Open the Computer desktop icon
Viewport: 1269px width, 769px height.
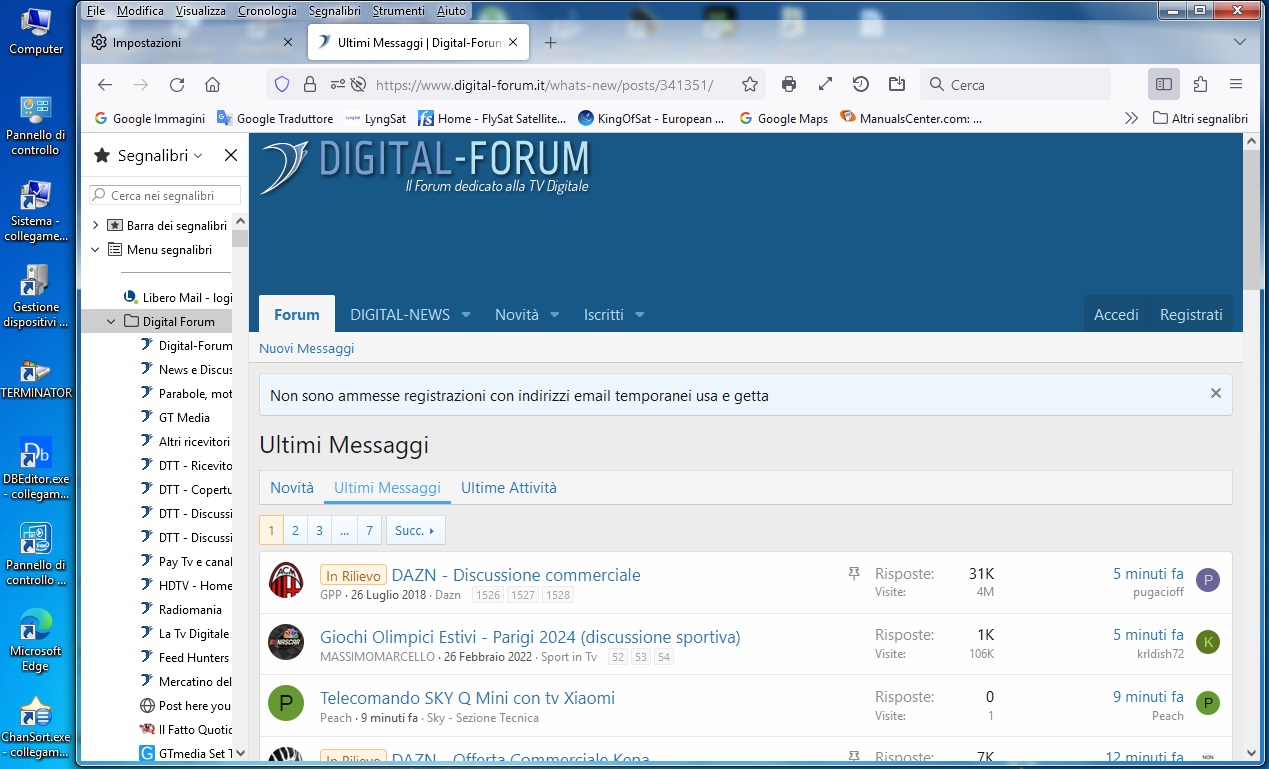[36, 31]
